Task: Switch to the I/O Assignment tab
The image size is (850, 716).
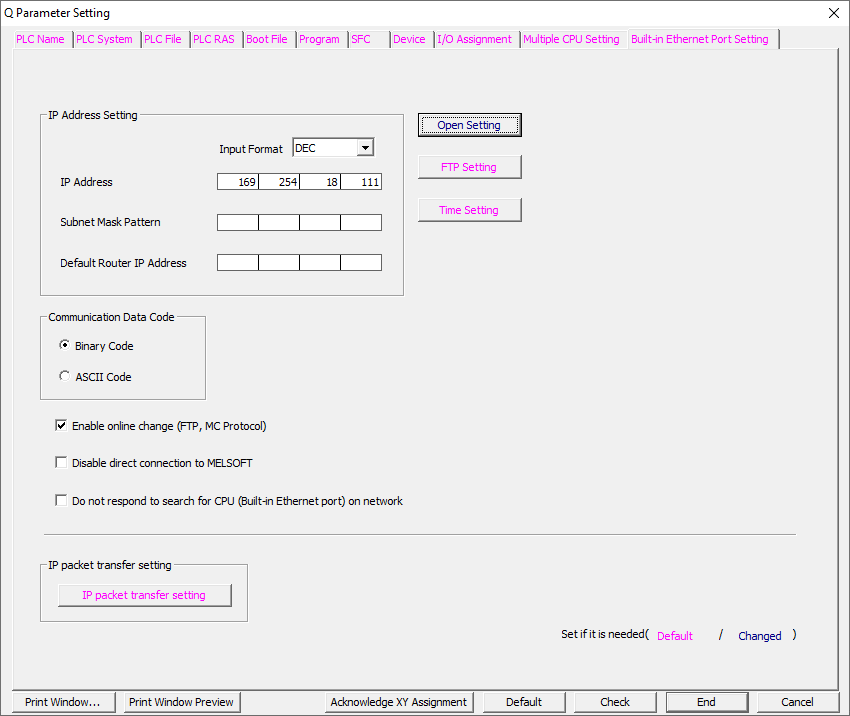Action: 474,39
